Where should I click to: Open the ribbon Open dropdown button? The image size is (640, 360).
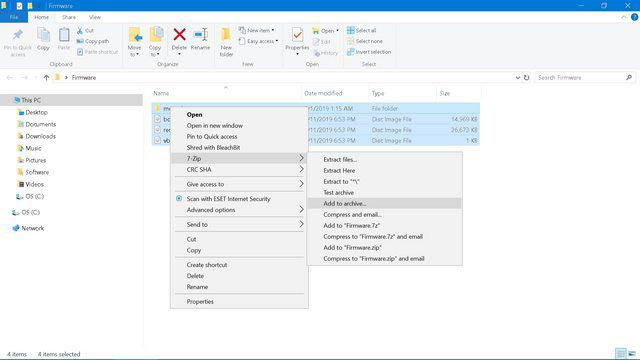pyautogui.click(x=326, y=31)
